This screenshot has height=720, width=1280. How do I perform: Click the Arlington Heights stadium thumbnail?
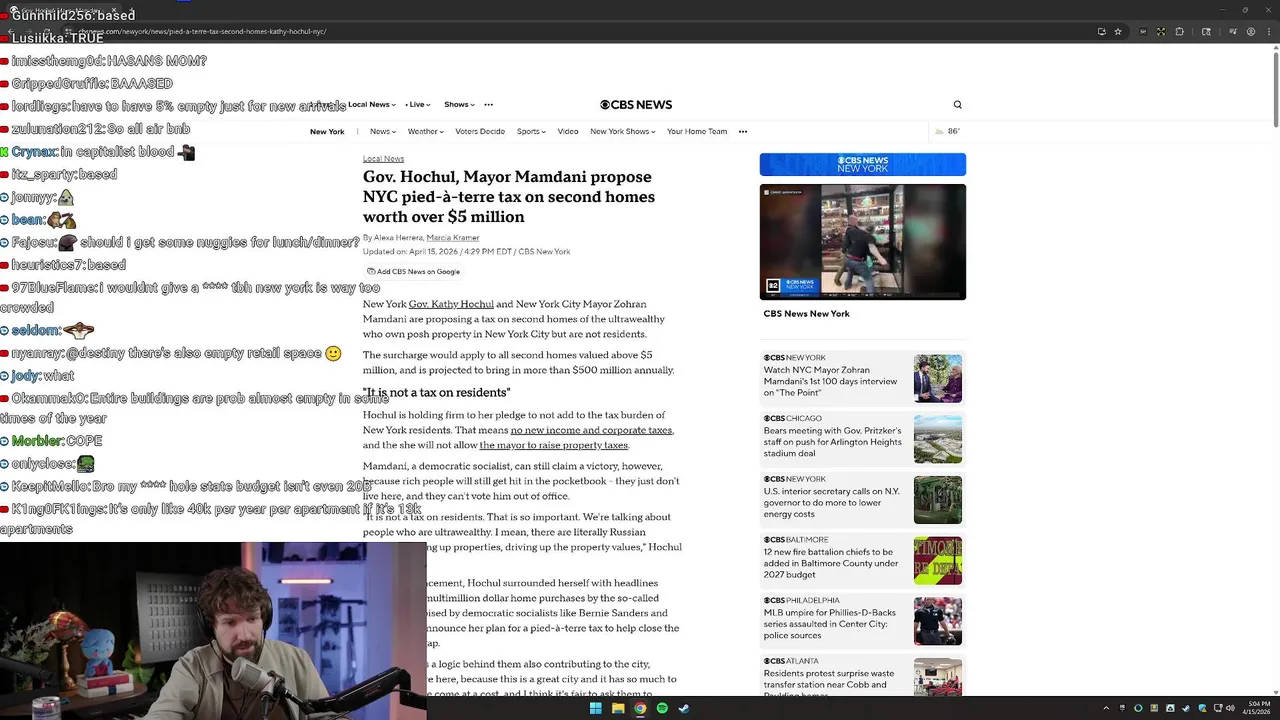938,439
